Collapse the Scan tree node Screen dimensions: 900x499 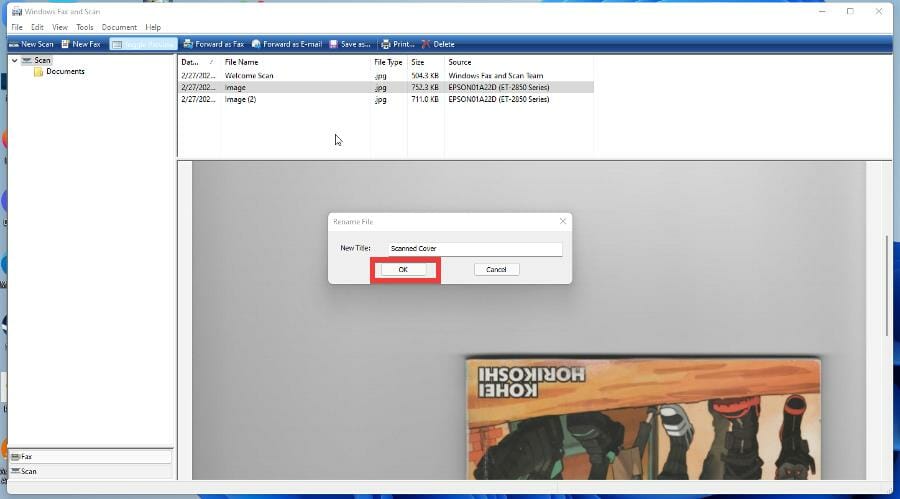pos(14,60)
